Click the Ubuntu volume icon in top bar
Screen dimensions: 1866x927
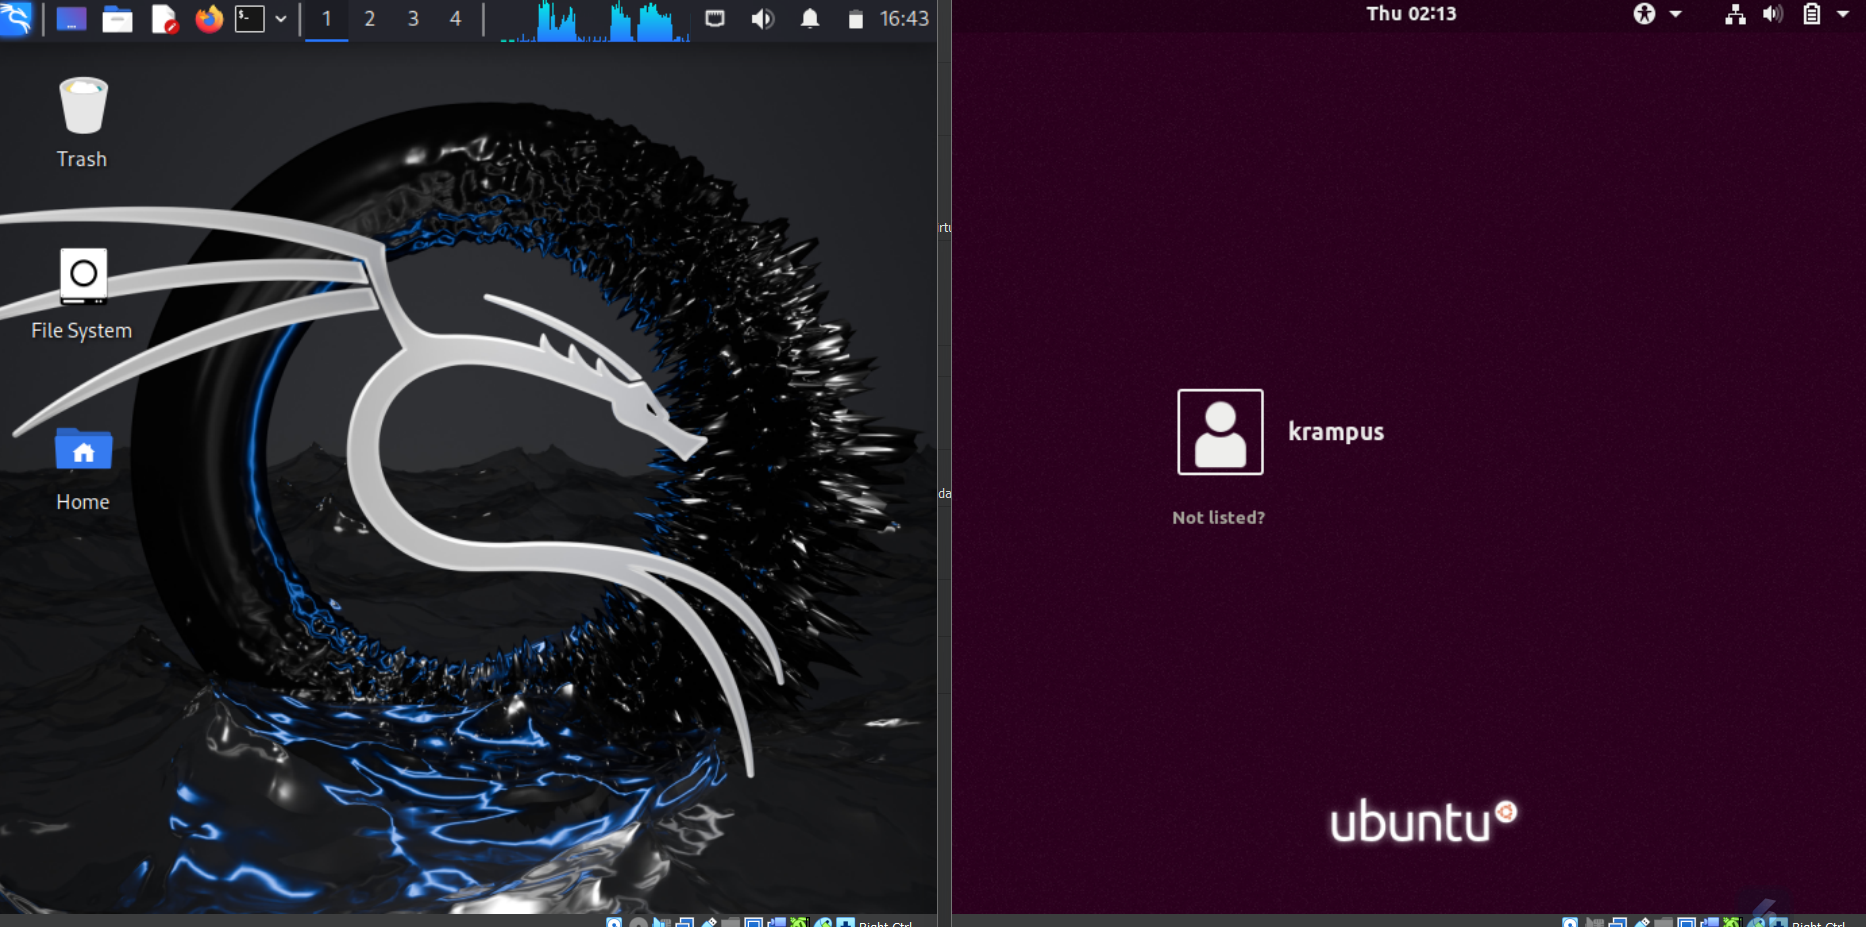pyautogui.click(x=1773, y=14)
